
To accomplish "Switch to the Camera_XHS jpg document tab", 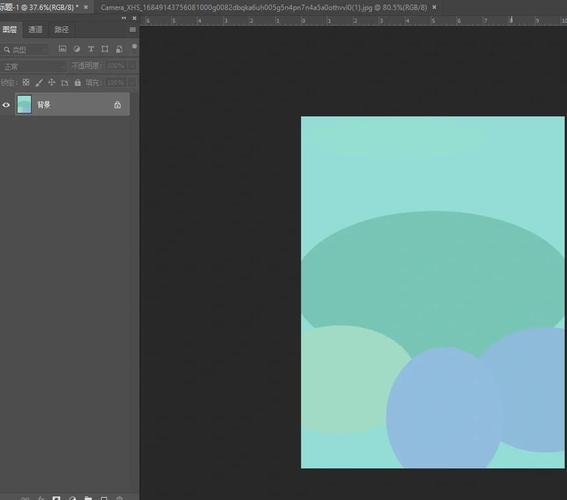I will pos(264,7).
